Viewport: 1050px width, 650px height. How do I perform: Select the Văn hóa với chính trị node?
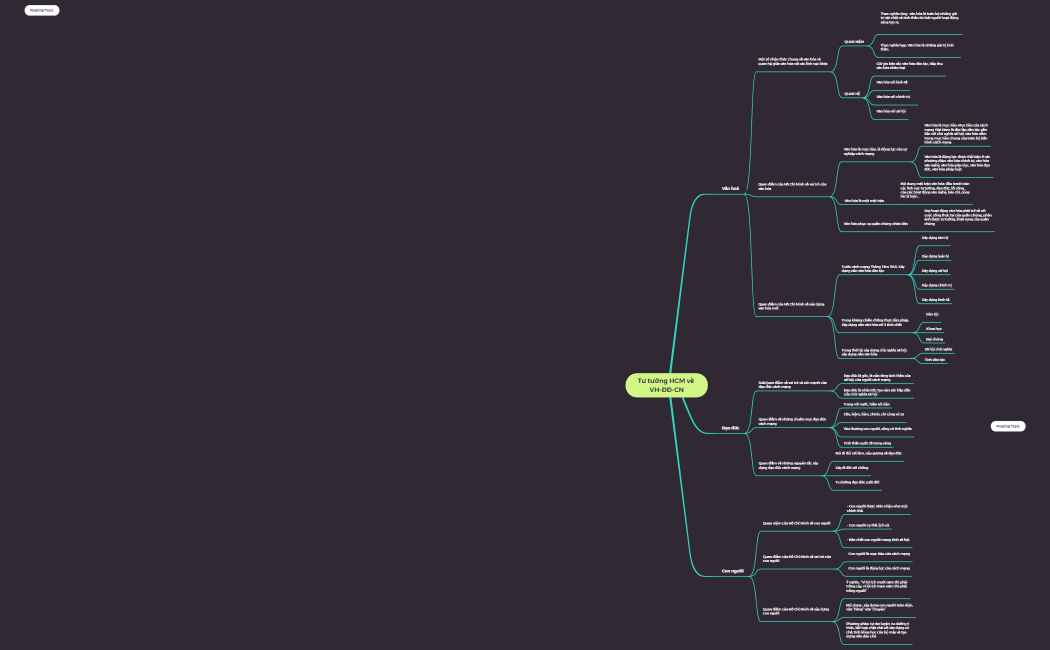[893, 96]
